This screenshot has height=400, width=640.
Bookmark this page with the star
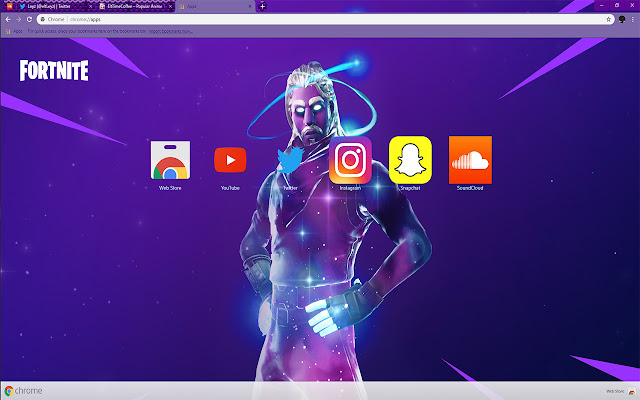(608, 19)
